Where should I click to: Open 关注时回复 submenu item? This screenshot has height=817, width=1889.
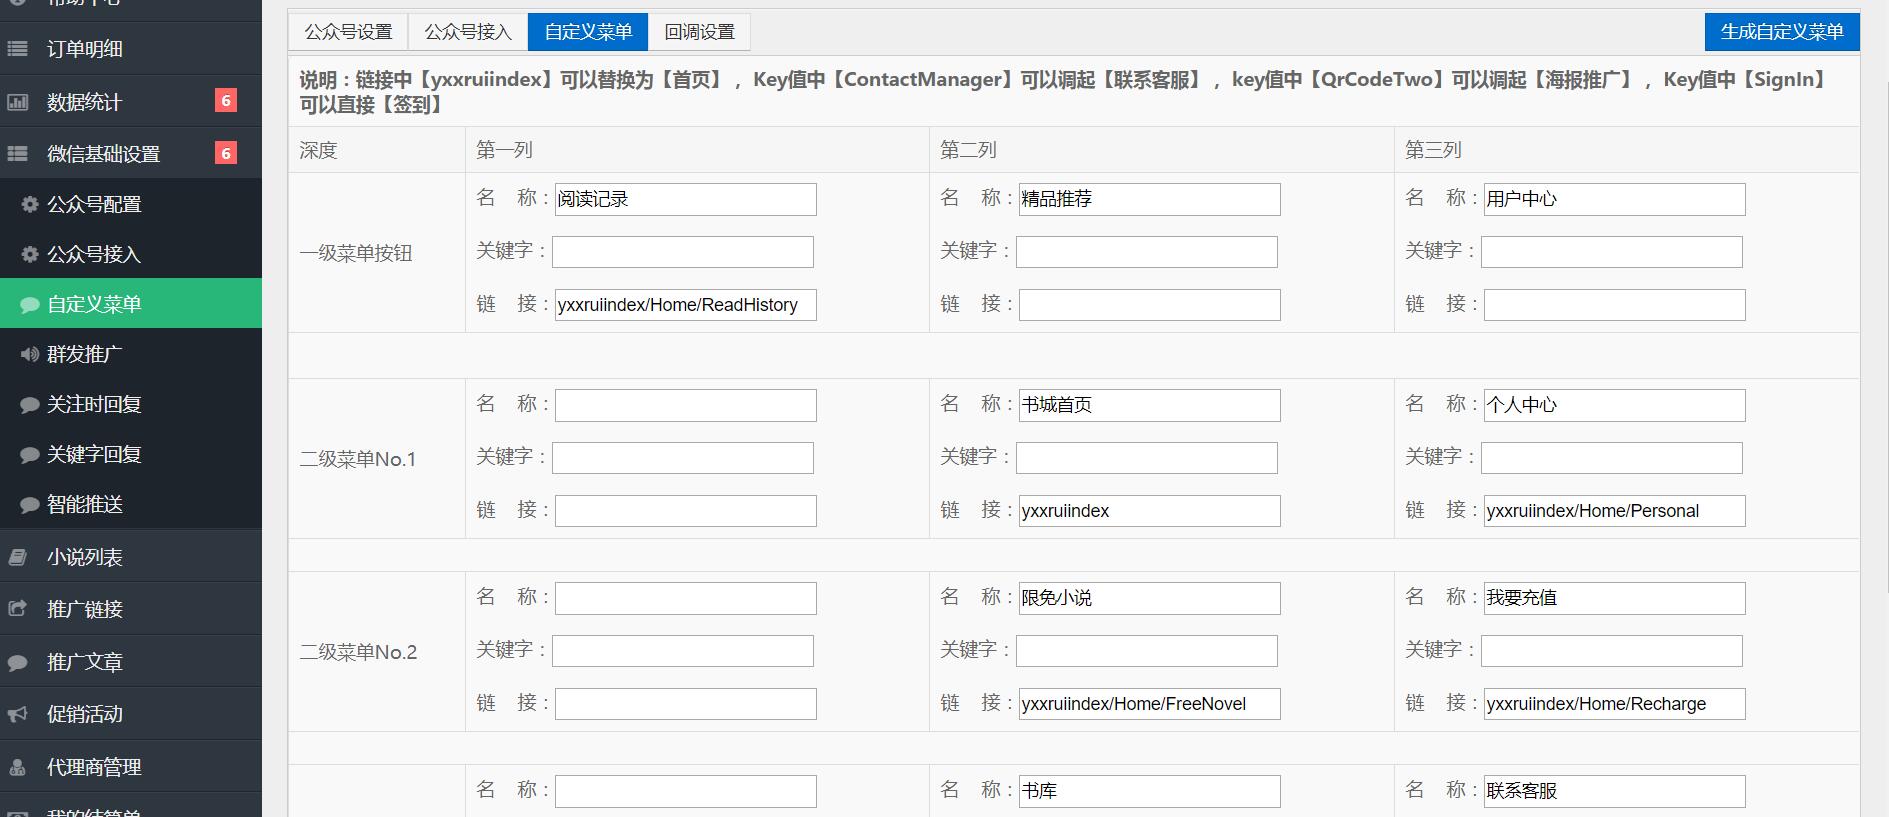131,404
